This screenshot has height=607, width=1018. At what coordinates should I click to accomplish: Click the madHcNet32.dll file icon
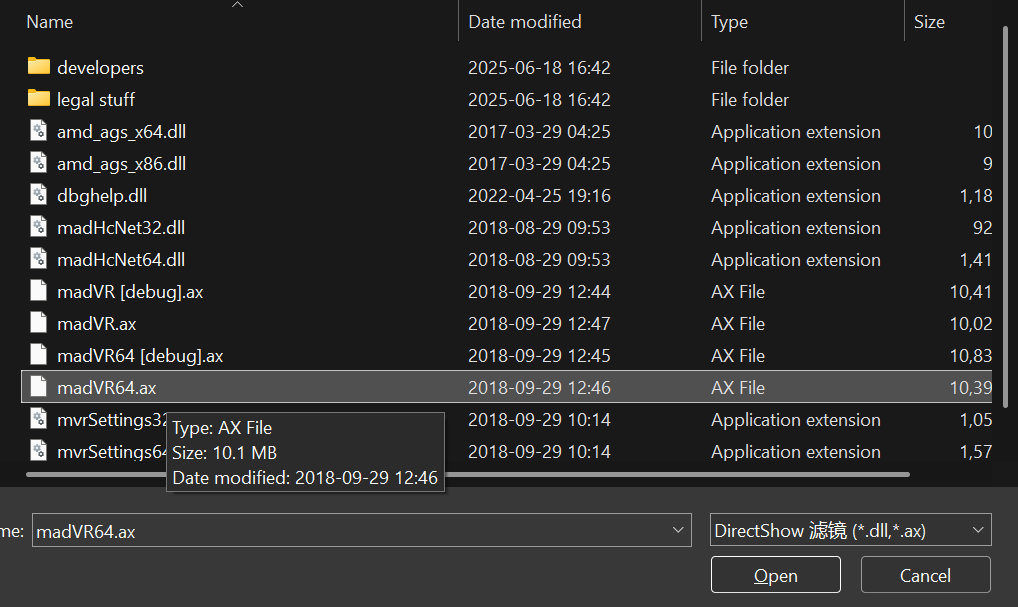point(39,227)
